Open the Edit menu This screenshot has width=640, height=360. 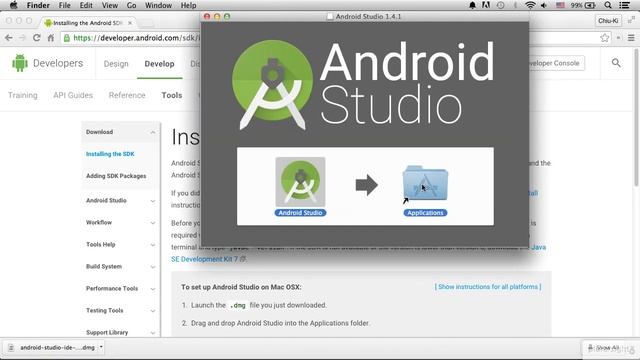86,5
